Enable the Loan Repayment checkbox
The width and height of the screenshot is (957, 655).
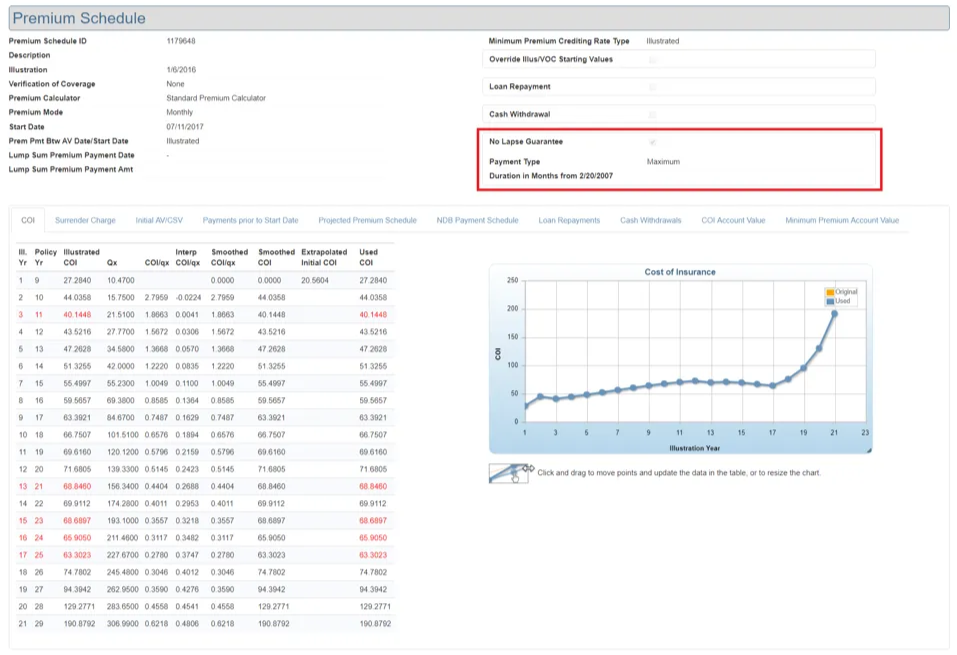[653, 87]
